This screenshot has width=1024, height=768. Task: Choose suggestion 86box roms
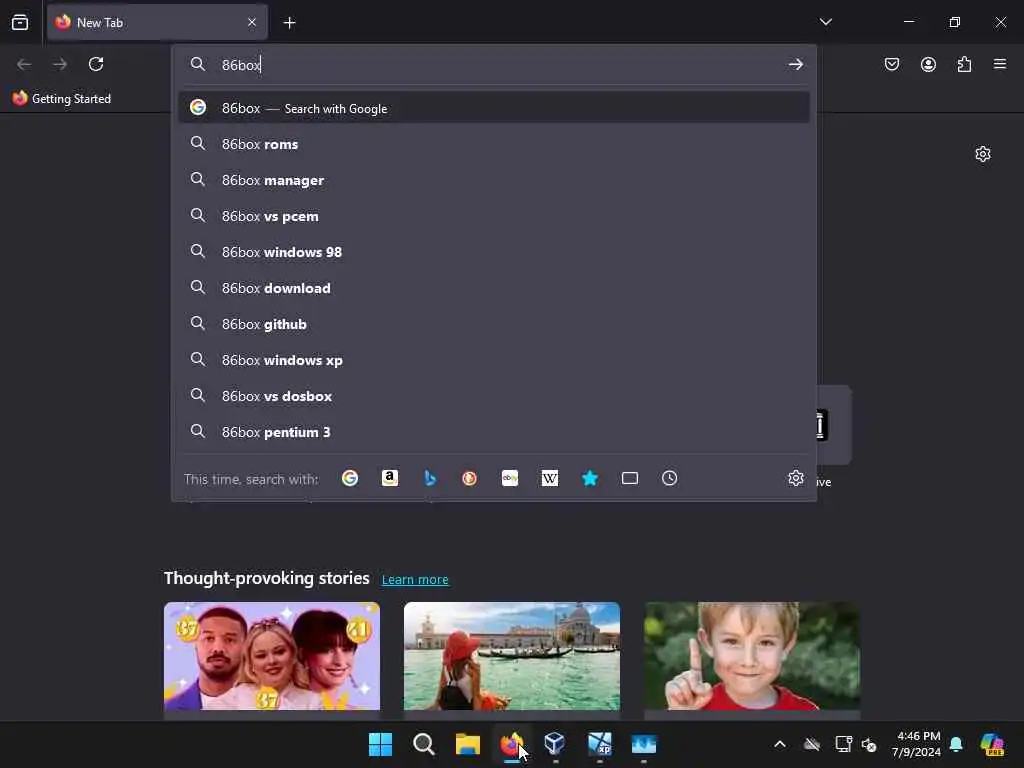click(494, 144)
